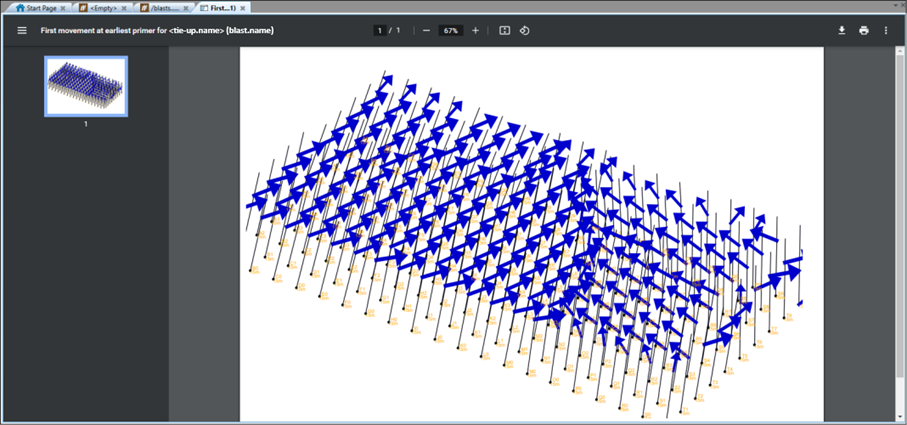Screen dimensions: 907x425
Task: Open the more actions three-dot menu
Action: (886, 31)
